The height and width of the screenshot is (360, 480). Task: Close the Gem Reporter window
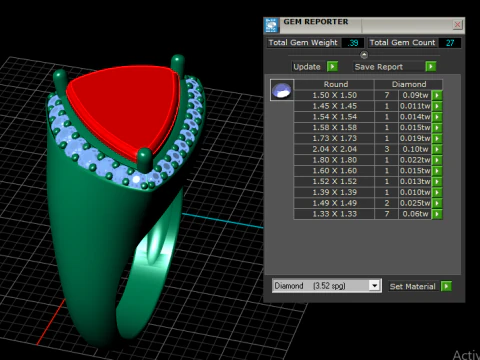(x=457, y=25)
